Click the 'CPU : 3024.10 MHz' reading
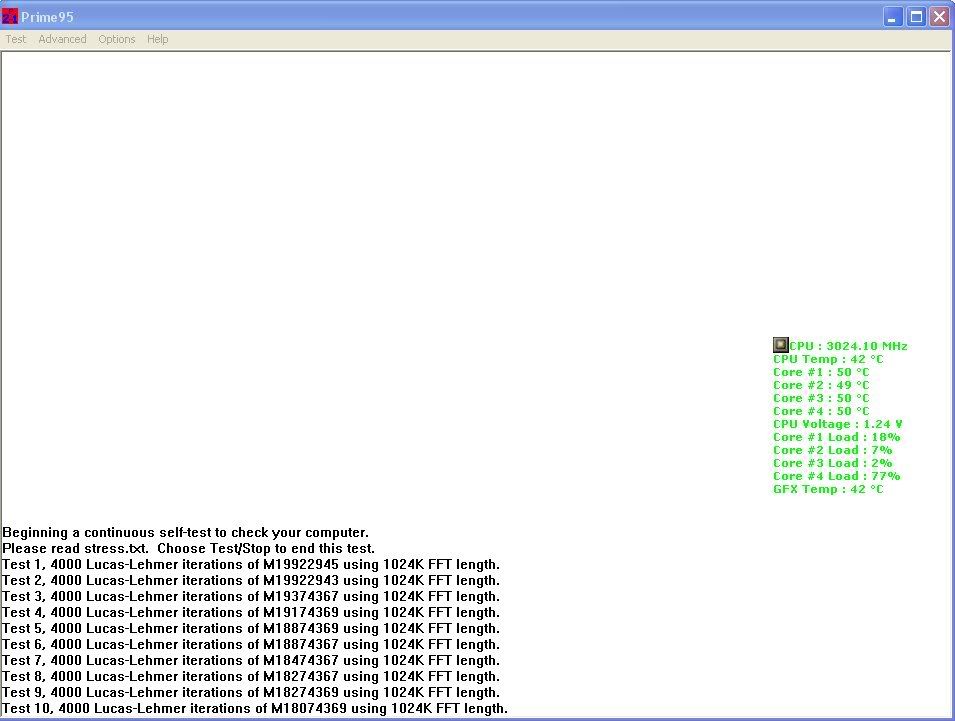 848,346
